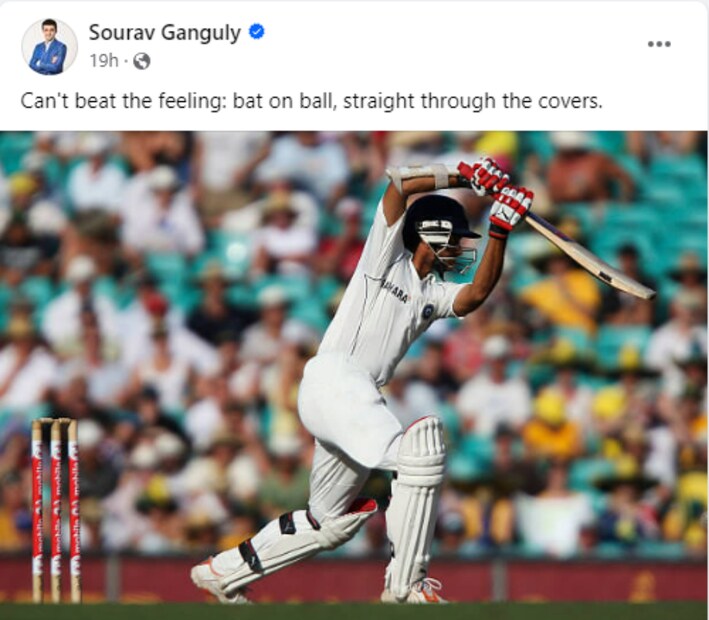Image resolution: width=709 pixels, height=620 pixels.
Task: Click the maroon boundary advertising board
Action: click(x=354, y=581)
